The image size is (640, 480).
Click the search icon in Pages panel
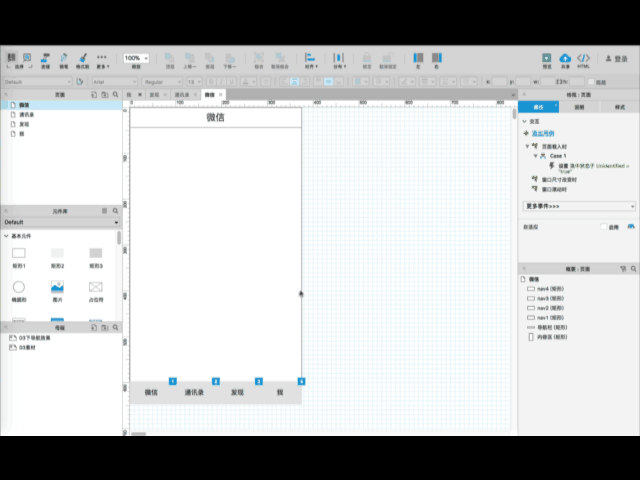tap(116, 95)
